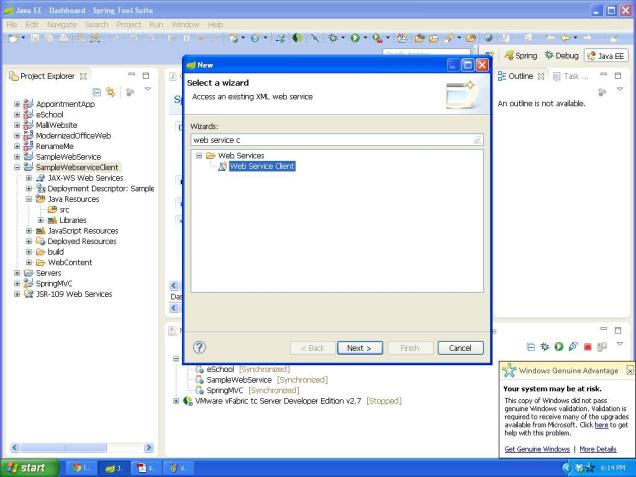Open Project Explorer view menu arrow

tap(148, 89)
